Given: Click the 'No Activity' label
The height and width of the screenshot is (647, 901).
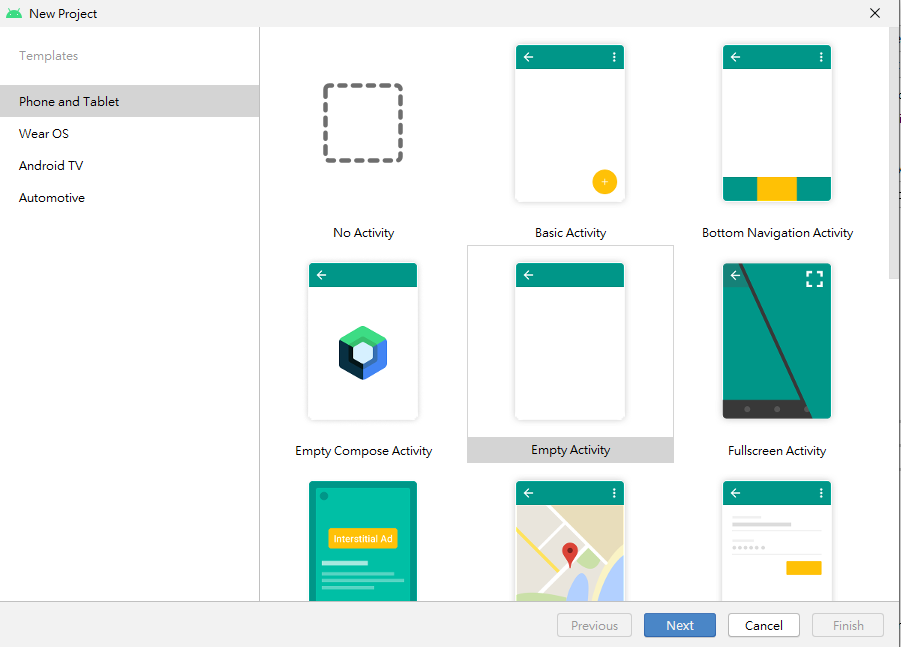Looking at the screenshot, I should coord(364,233).
